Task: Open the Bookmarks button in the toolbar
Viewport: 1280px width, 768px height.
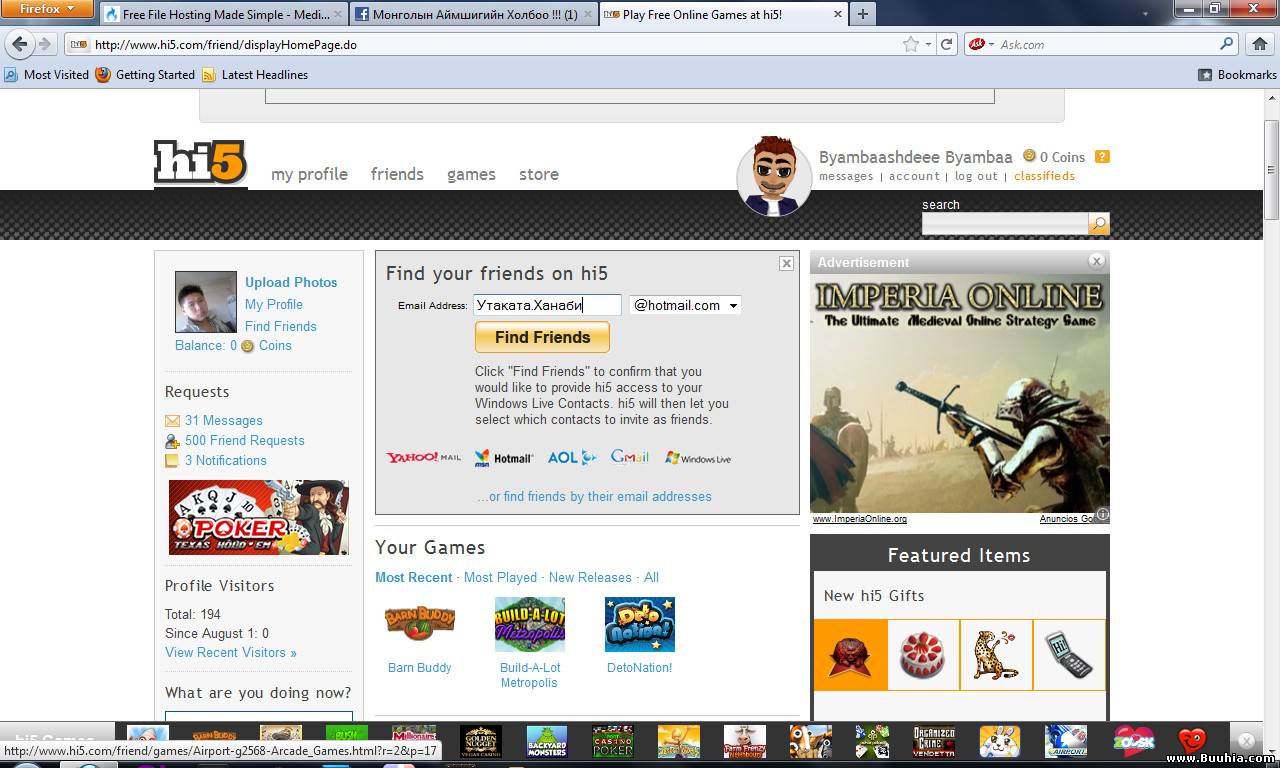Action: (1238, 75)
